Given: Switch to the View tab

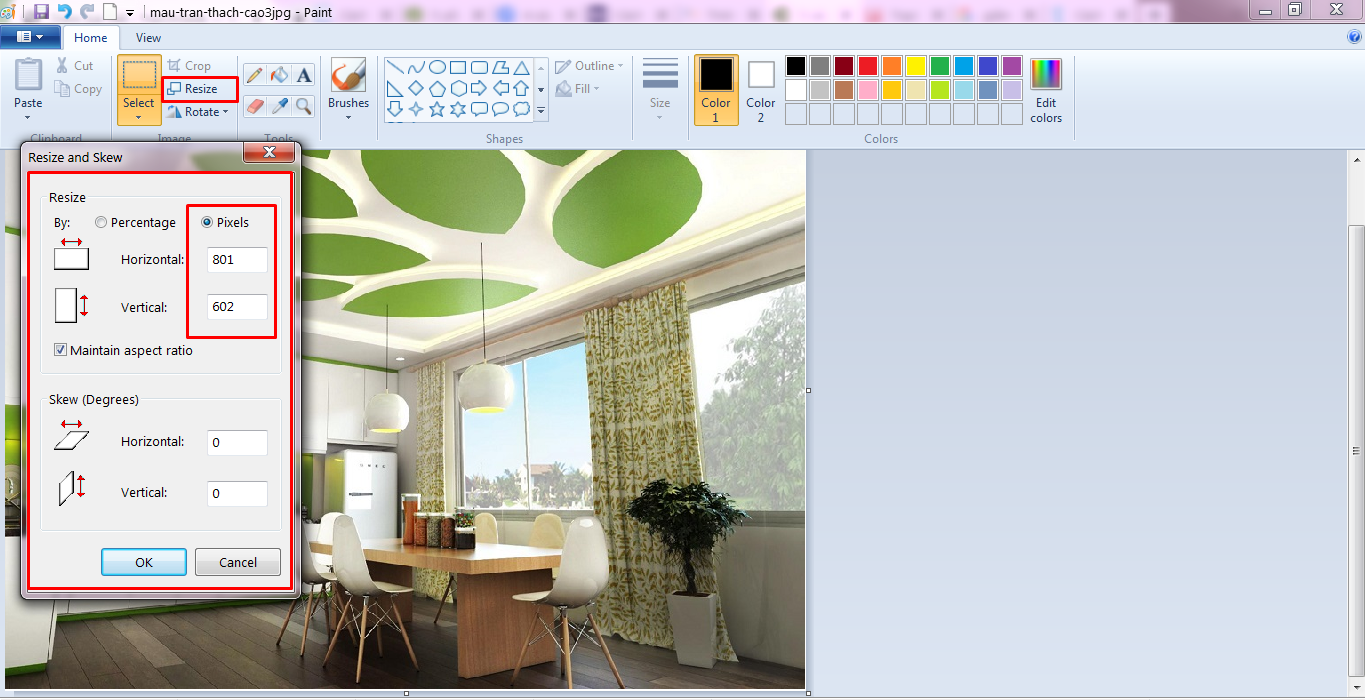Looking at the screenshot, I should [x=148, y=38].
